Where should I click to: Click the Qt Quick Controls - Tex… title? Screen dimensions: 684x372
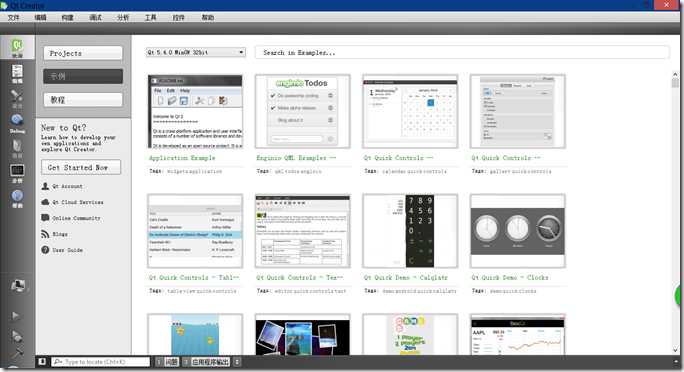300,277
